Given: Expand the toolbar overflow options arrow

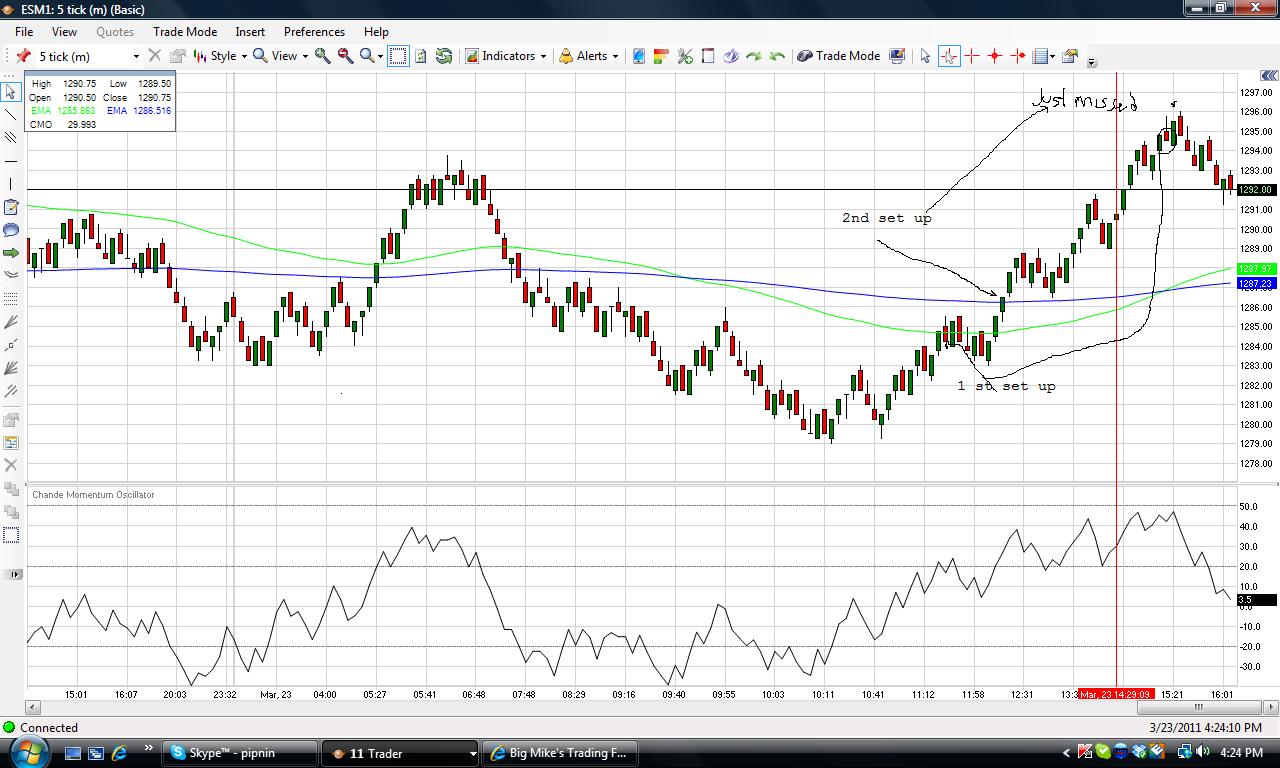Looking at the screenshot, I should point(1092,62).
